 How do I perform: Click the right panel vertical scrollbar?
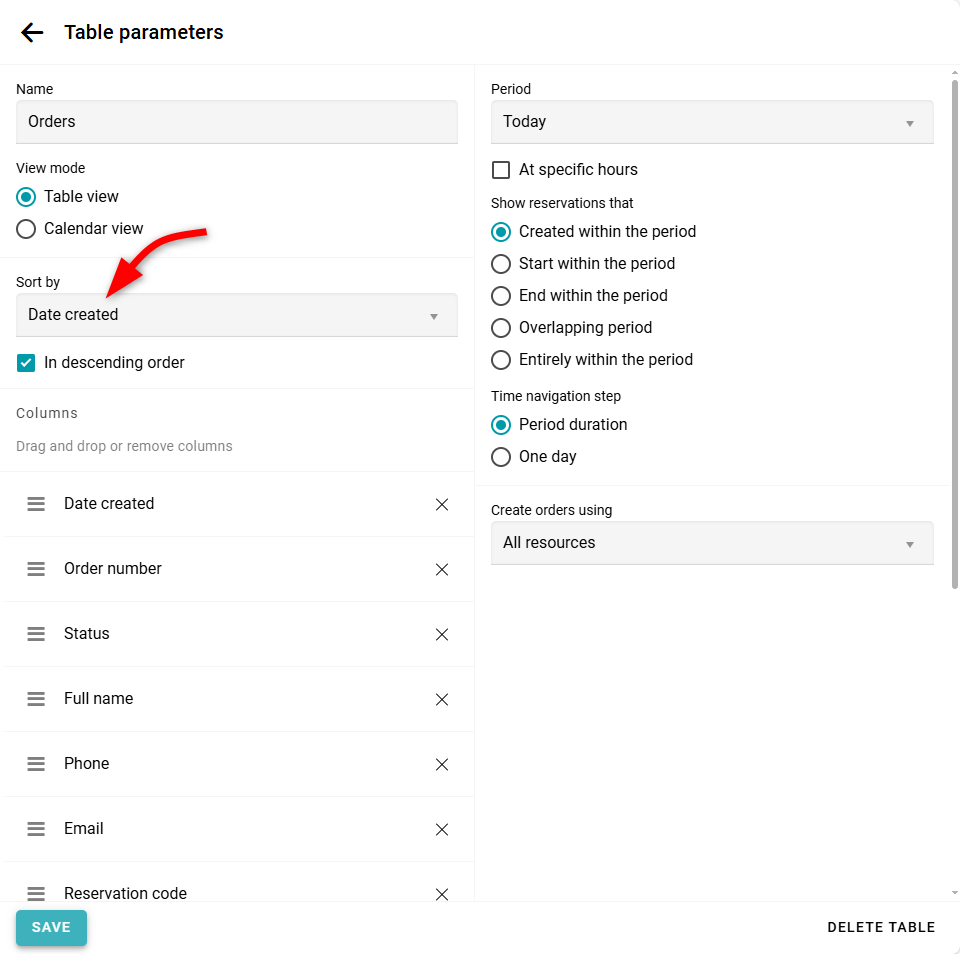coord(954,330)
